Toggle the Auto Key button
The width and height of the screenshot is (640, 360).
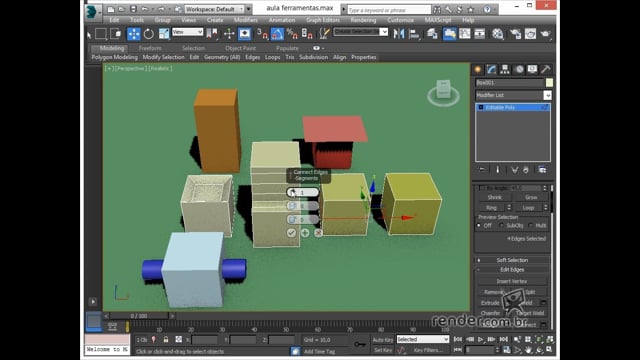click(382, 340)
